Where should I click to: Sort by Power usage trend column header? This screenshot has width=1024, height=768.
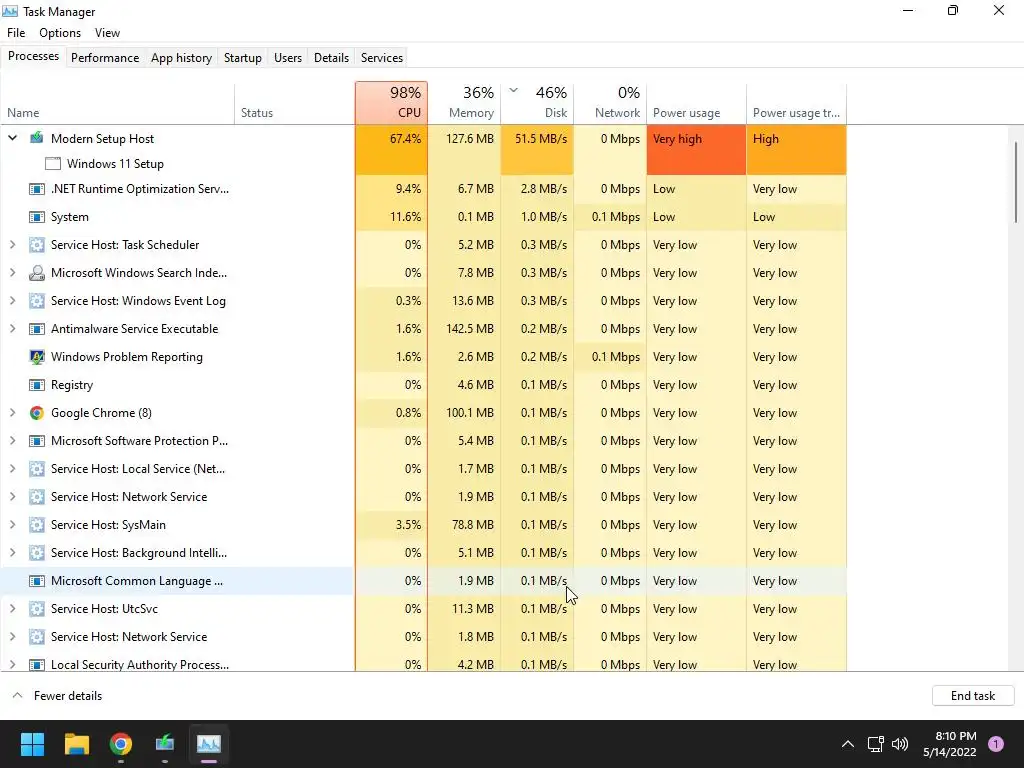pyautogui.click(x=796, y=103)
